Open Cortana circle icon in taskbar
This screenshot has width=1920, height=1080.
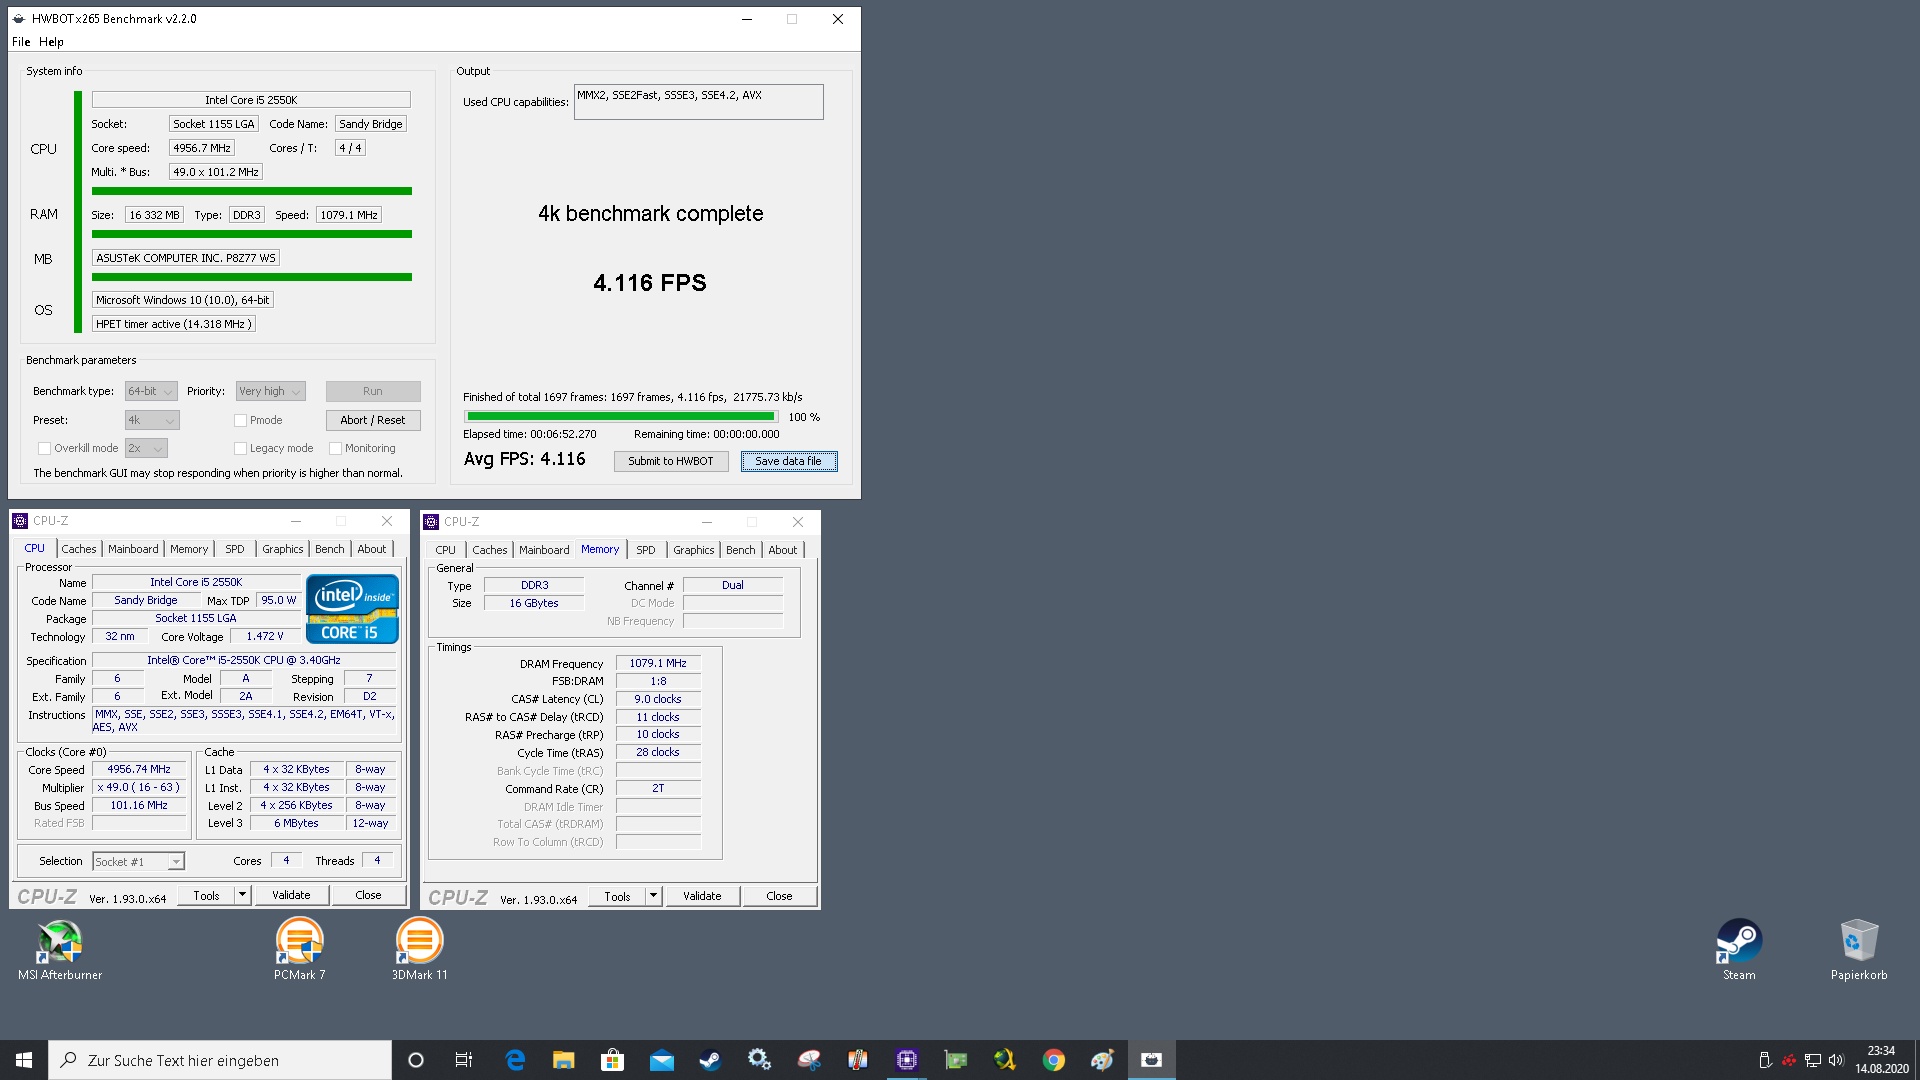[416, 1060]
